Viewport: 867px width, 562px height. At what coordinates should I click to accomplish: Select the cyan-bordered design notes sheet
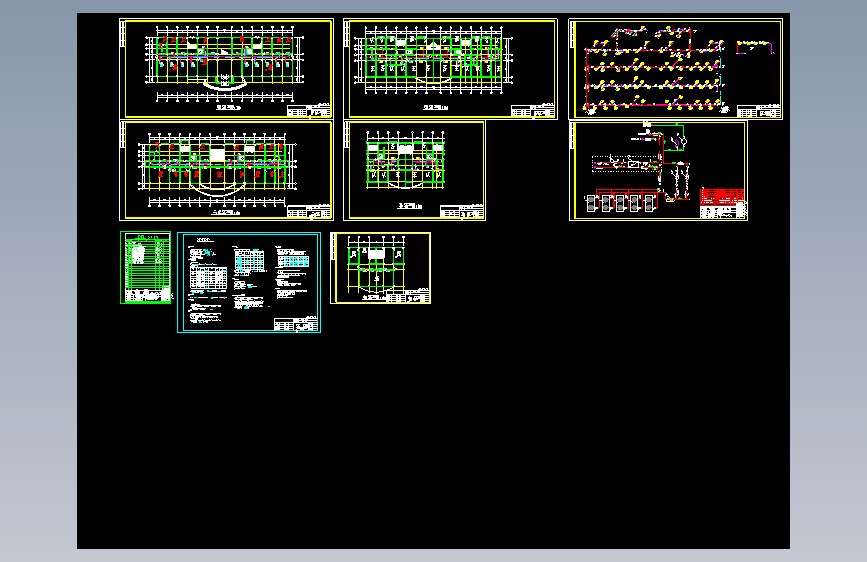coord(249,282)
